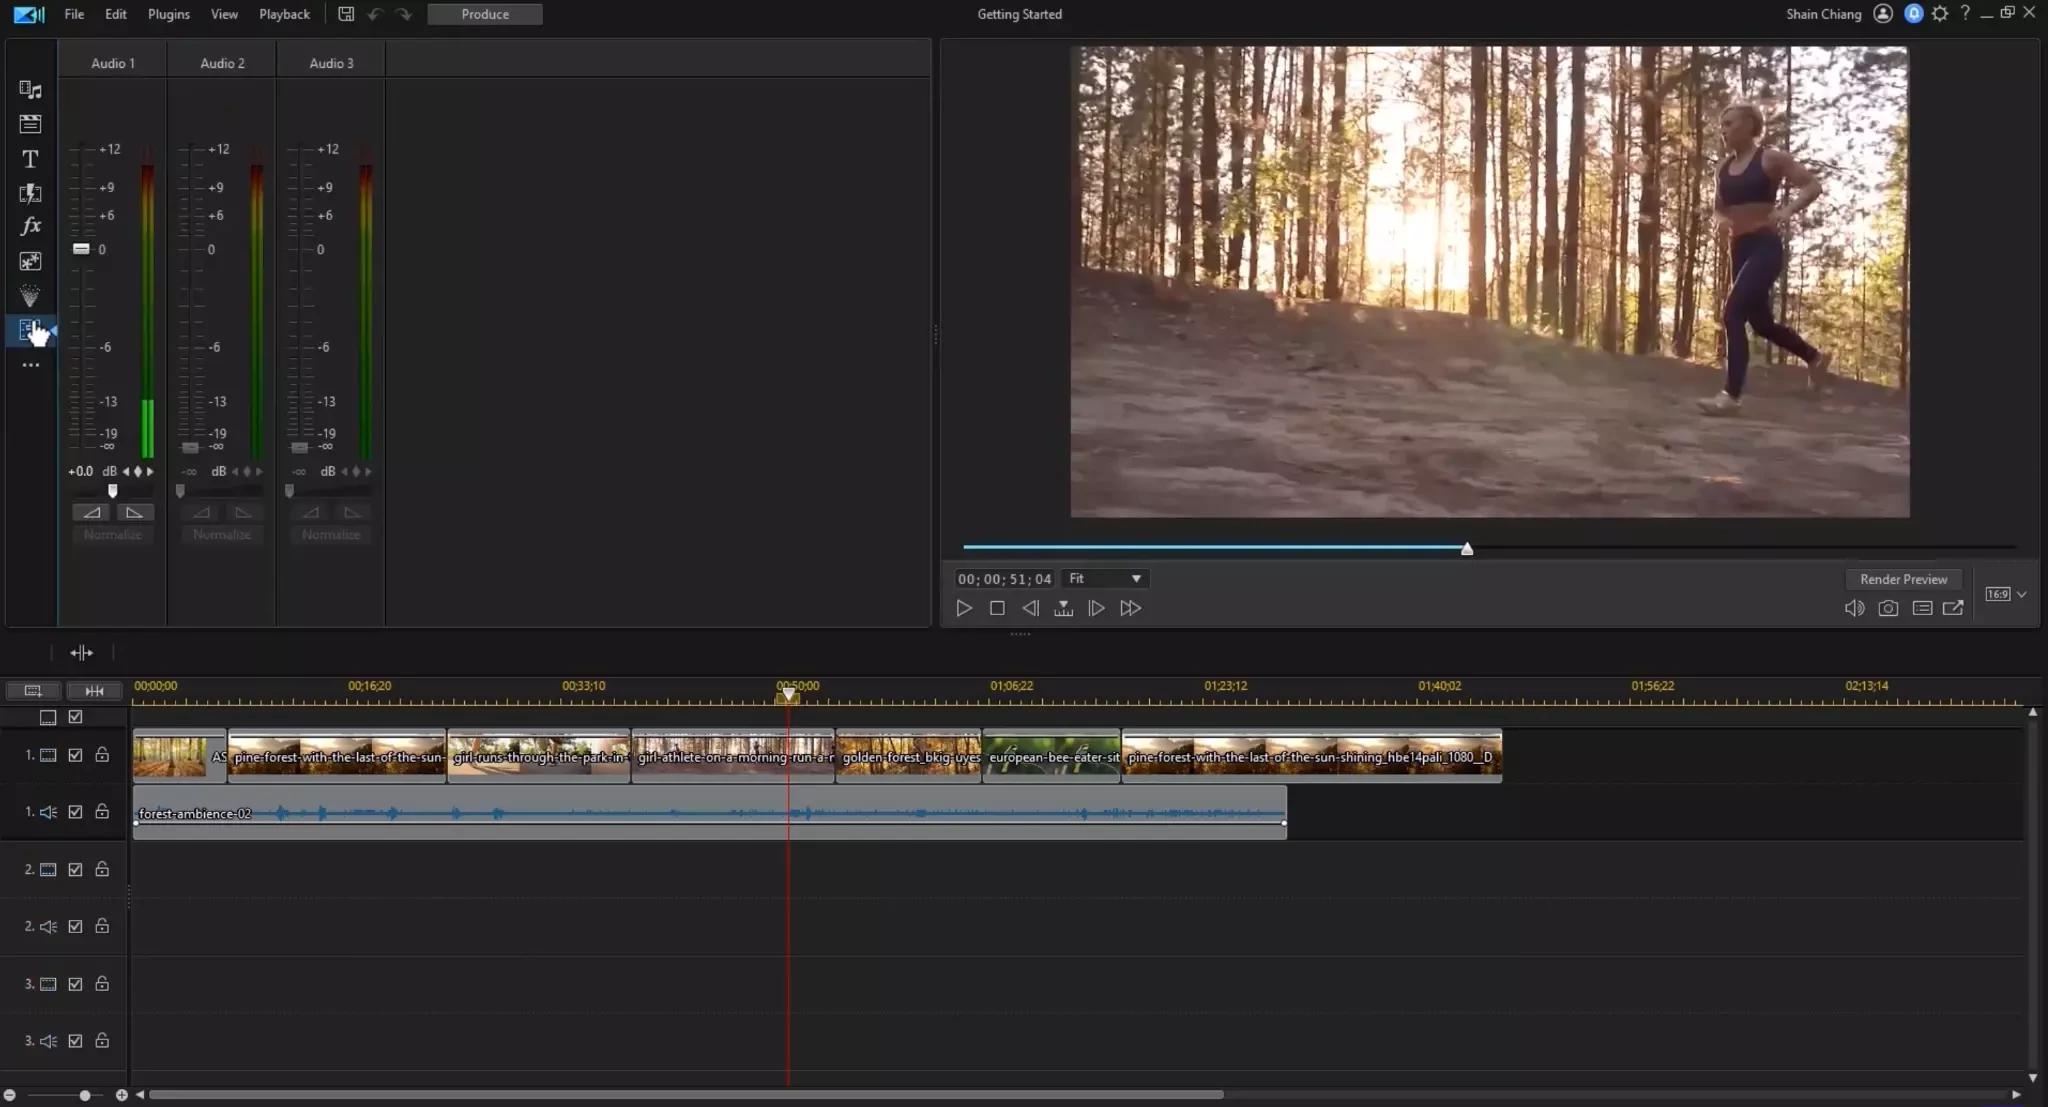Open the Media Room panel
The height and width of the screenshot is (1107, 2048).
[30, 89]
